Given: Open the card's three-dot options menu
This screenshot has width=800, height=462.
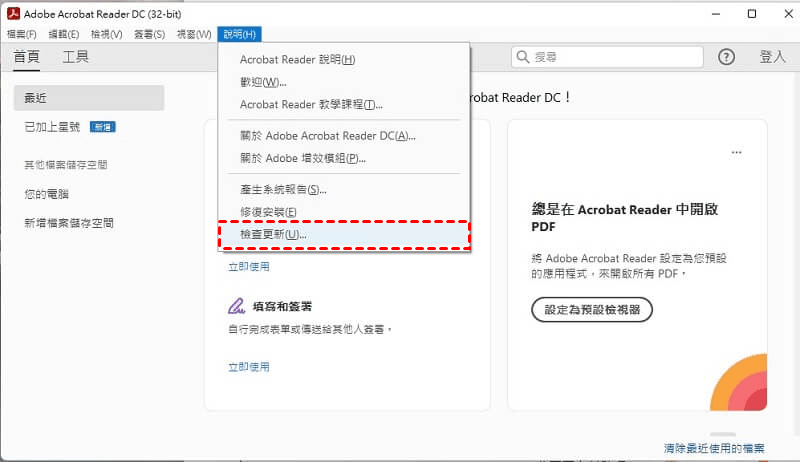Looking at the screenshot, I should tap(736, 152).
